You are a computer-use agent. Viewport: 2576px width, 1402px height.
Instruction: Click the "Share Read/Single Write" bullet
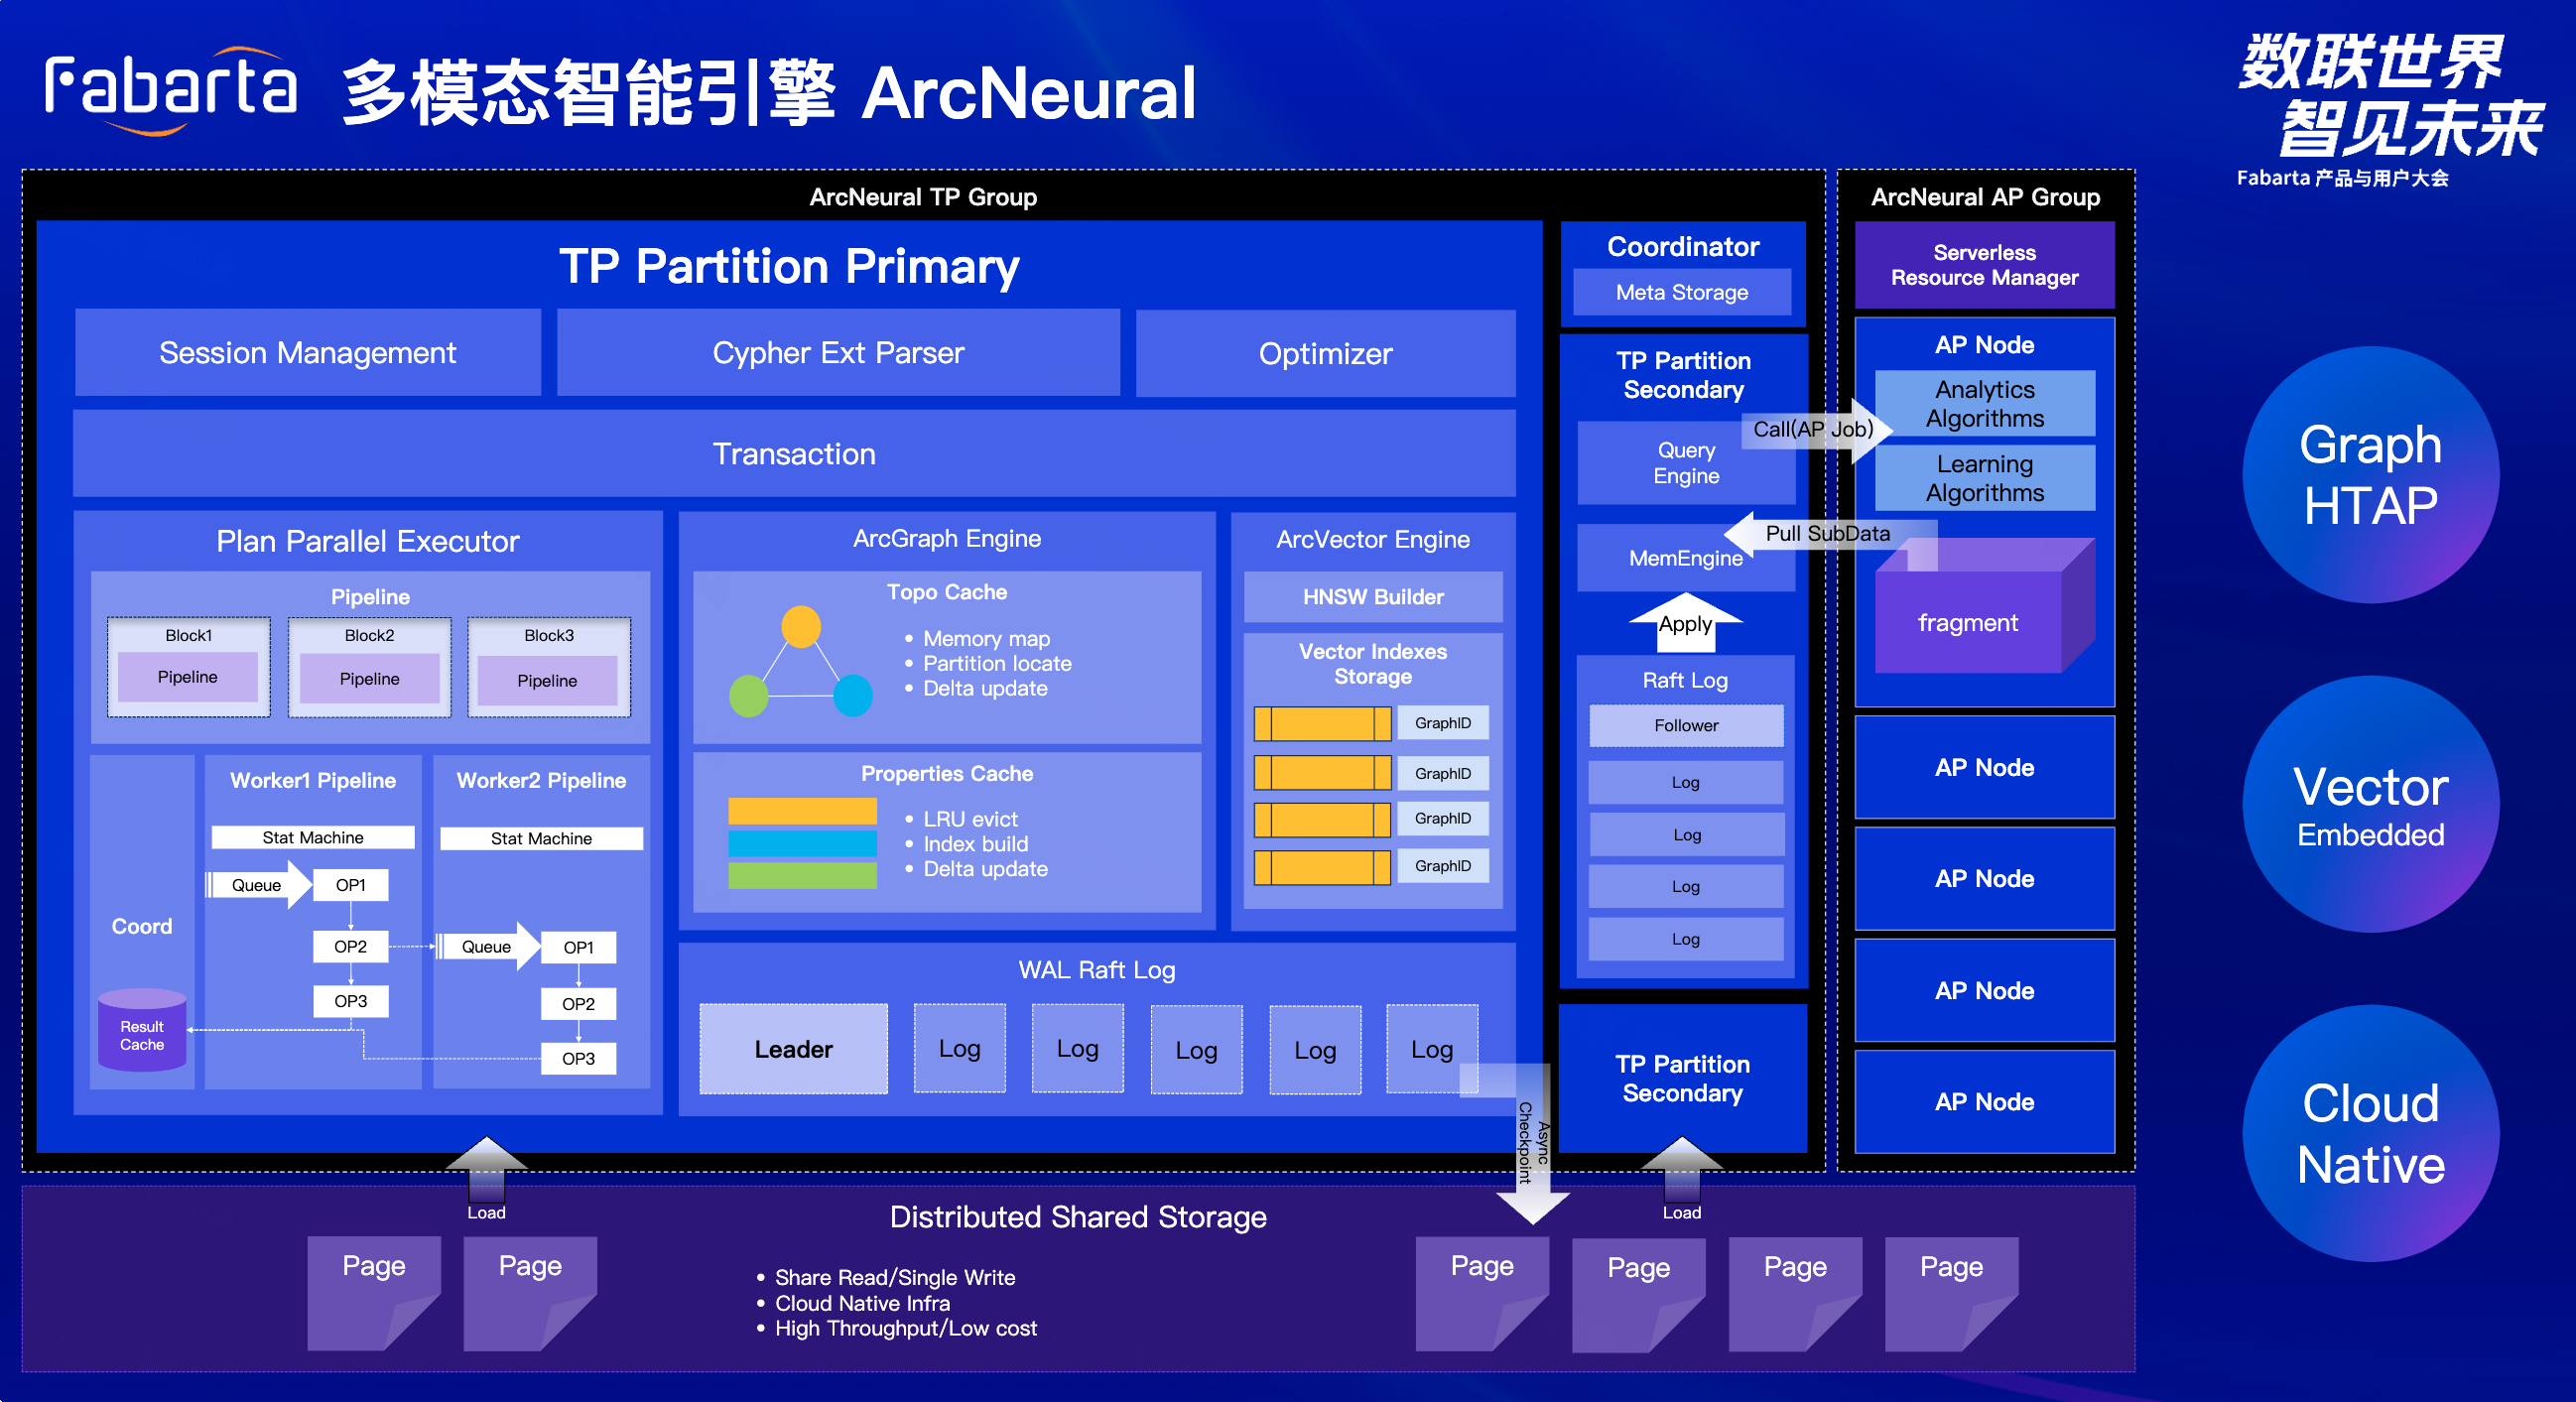tap(895, 1277)
